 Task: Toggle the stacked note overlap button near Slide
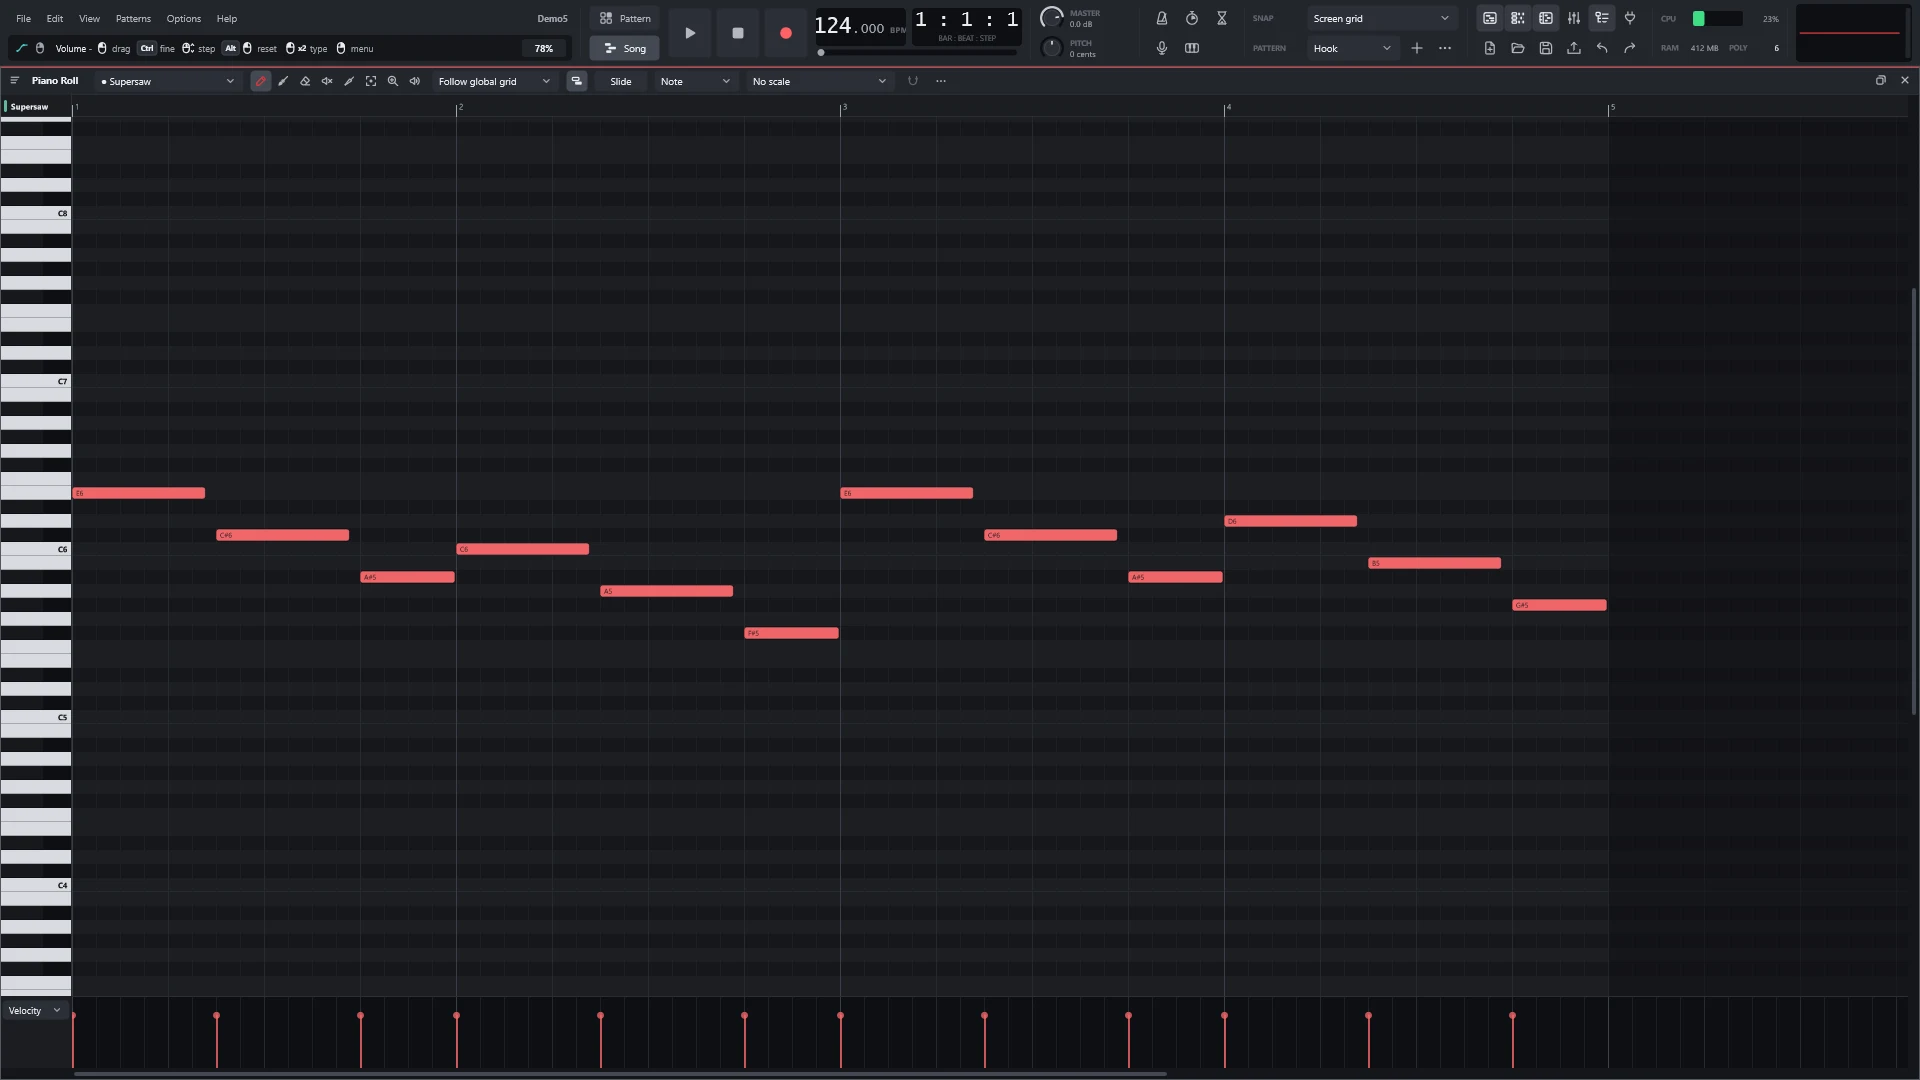(x=577, y=81)
